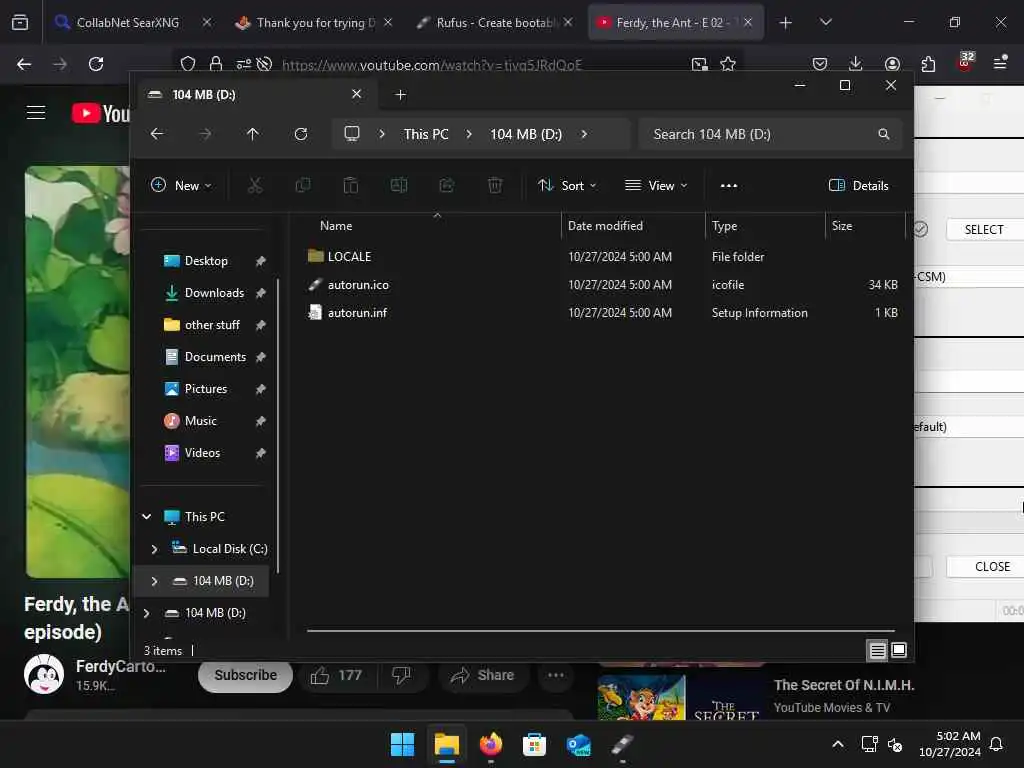Viewport: 1024px width, 768px height.
Task: Click the Paste icon in Explorer toolbar
Action: (x=351, y=185)
